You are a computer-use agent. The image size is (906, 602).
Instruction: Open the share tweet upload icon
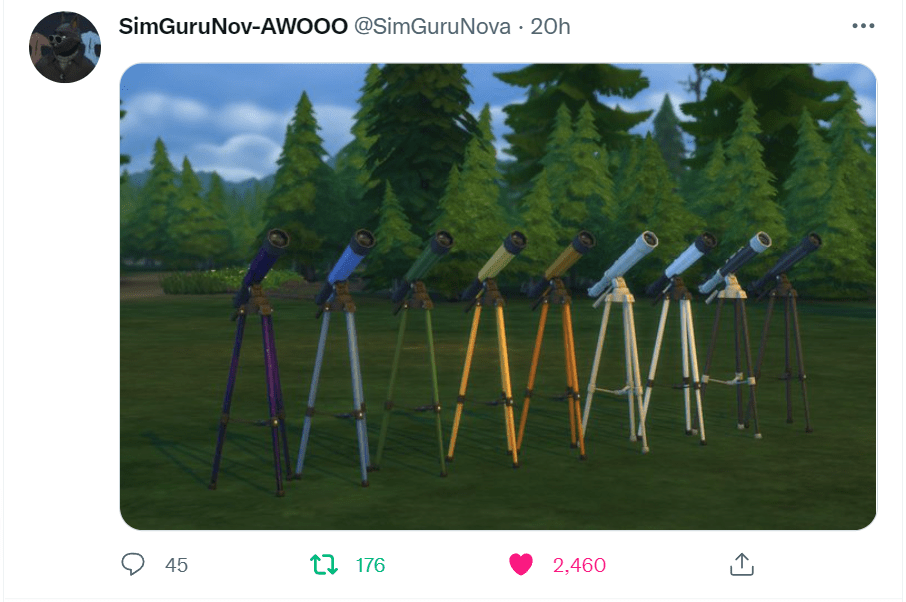pyautogui.click(x=742, y=564)
